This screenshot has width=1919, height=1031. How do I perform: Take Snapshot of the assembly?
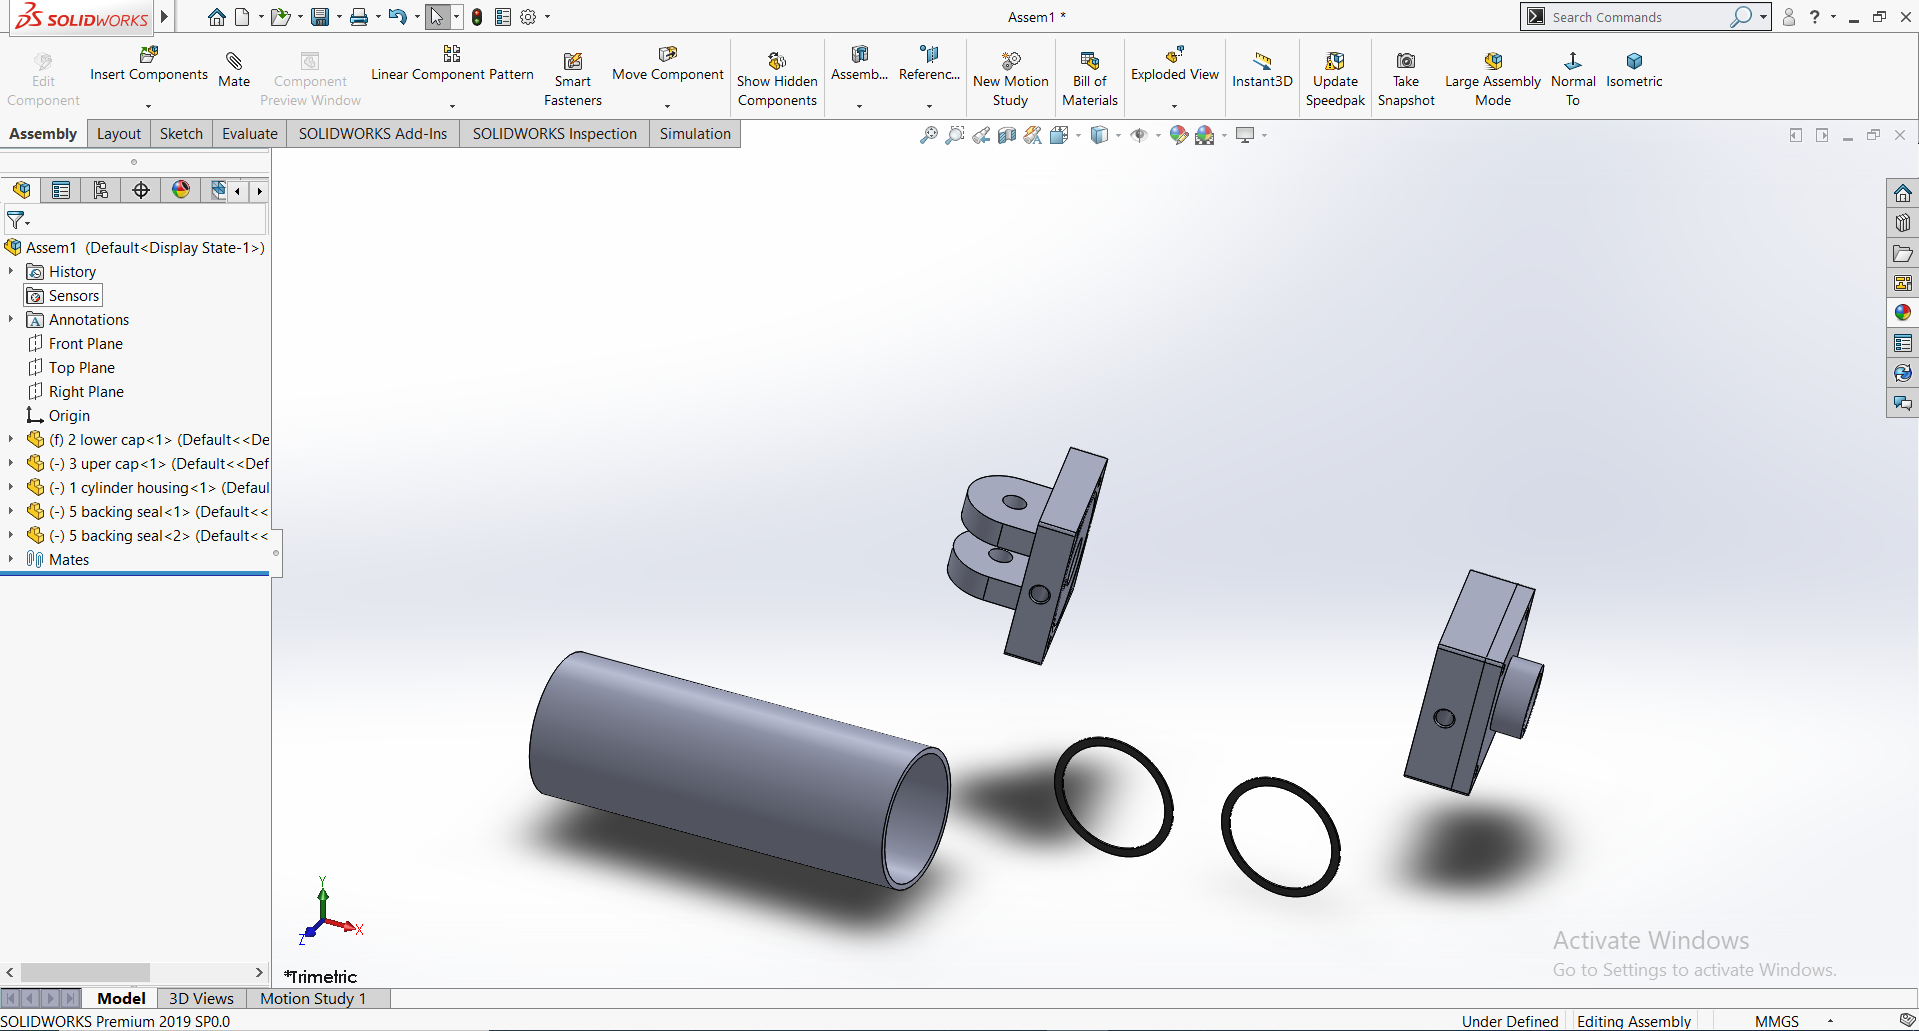click(x=1406, y=80)
